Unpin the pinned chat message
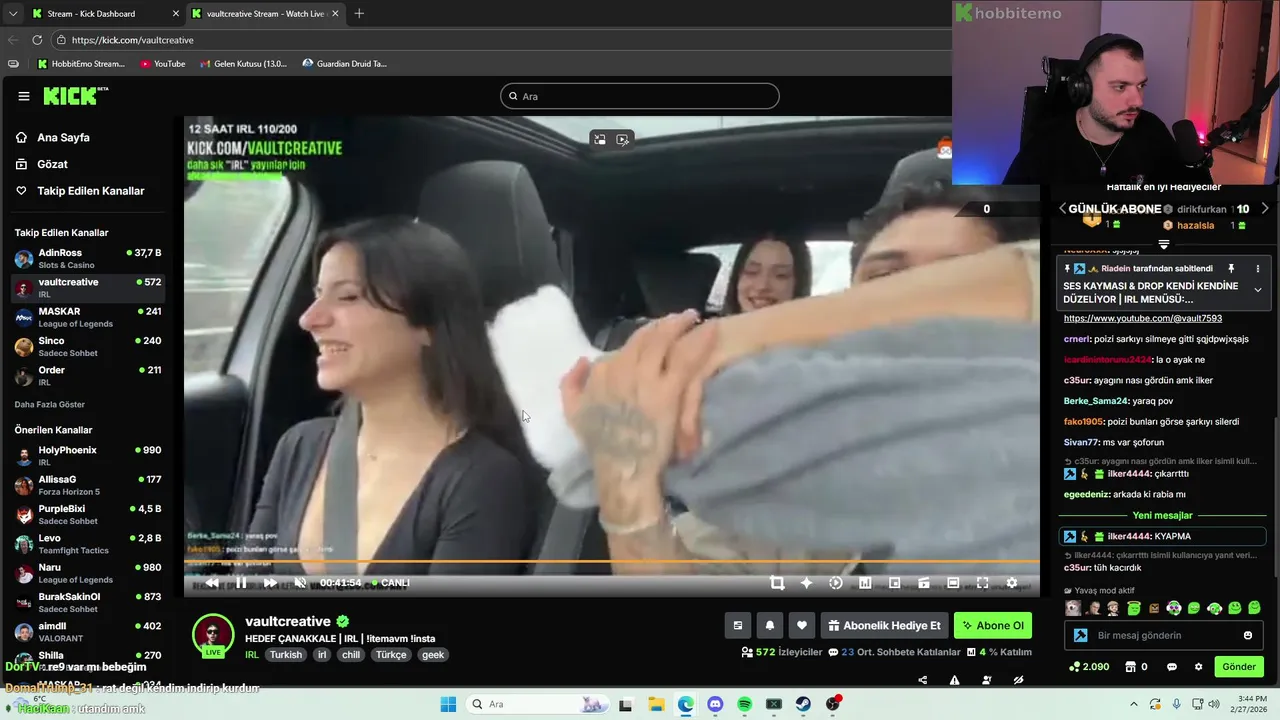Screen dimensions: 1280x720 [x=1231, y=269]
